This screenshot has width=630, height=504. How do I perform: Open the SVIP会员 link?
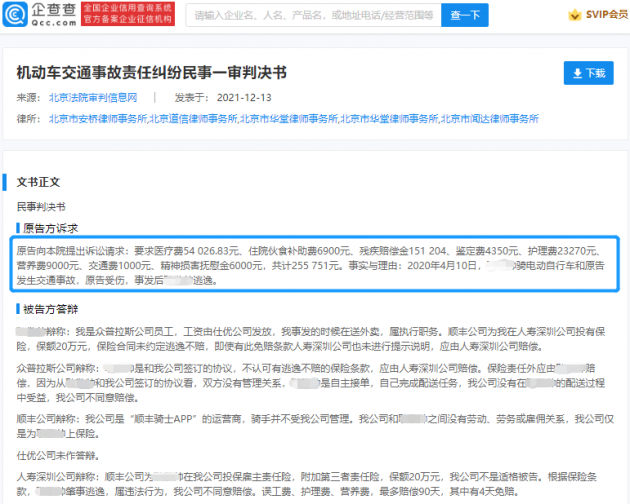(607, 15)
